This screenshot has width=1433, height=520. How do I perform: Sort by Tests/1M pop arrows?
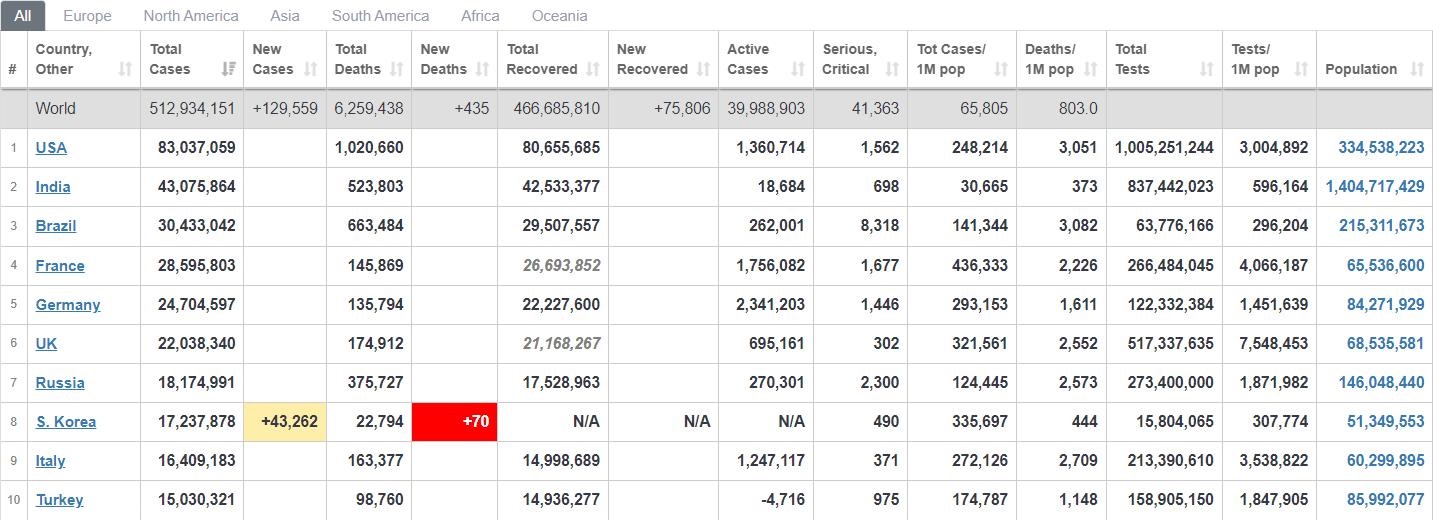point(1301,69)
